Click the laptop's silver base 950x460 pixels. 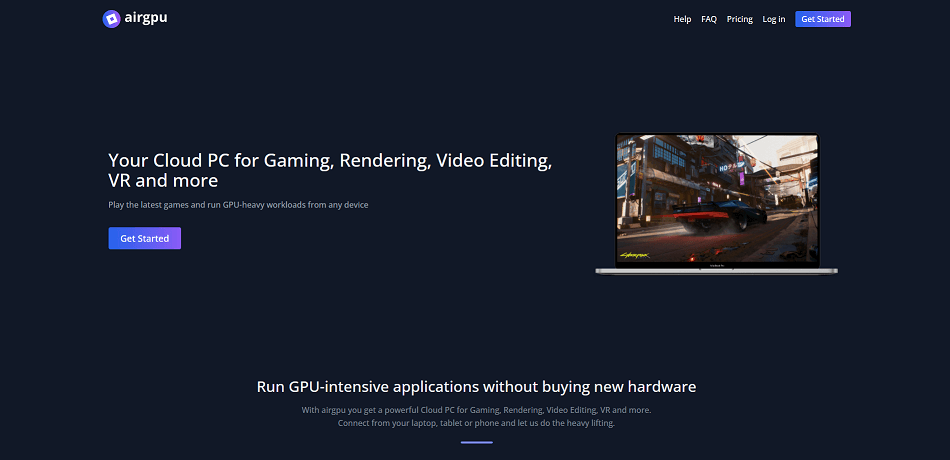[x=716, y=270]
